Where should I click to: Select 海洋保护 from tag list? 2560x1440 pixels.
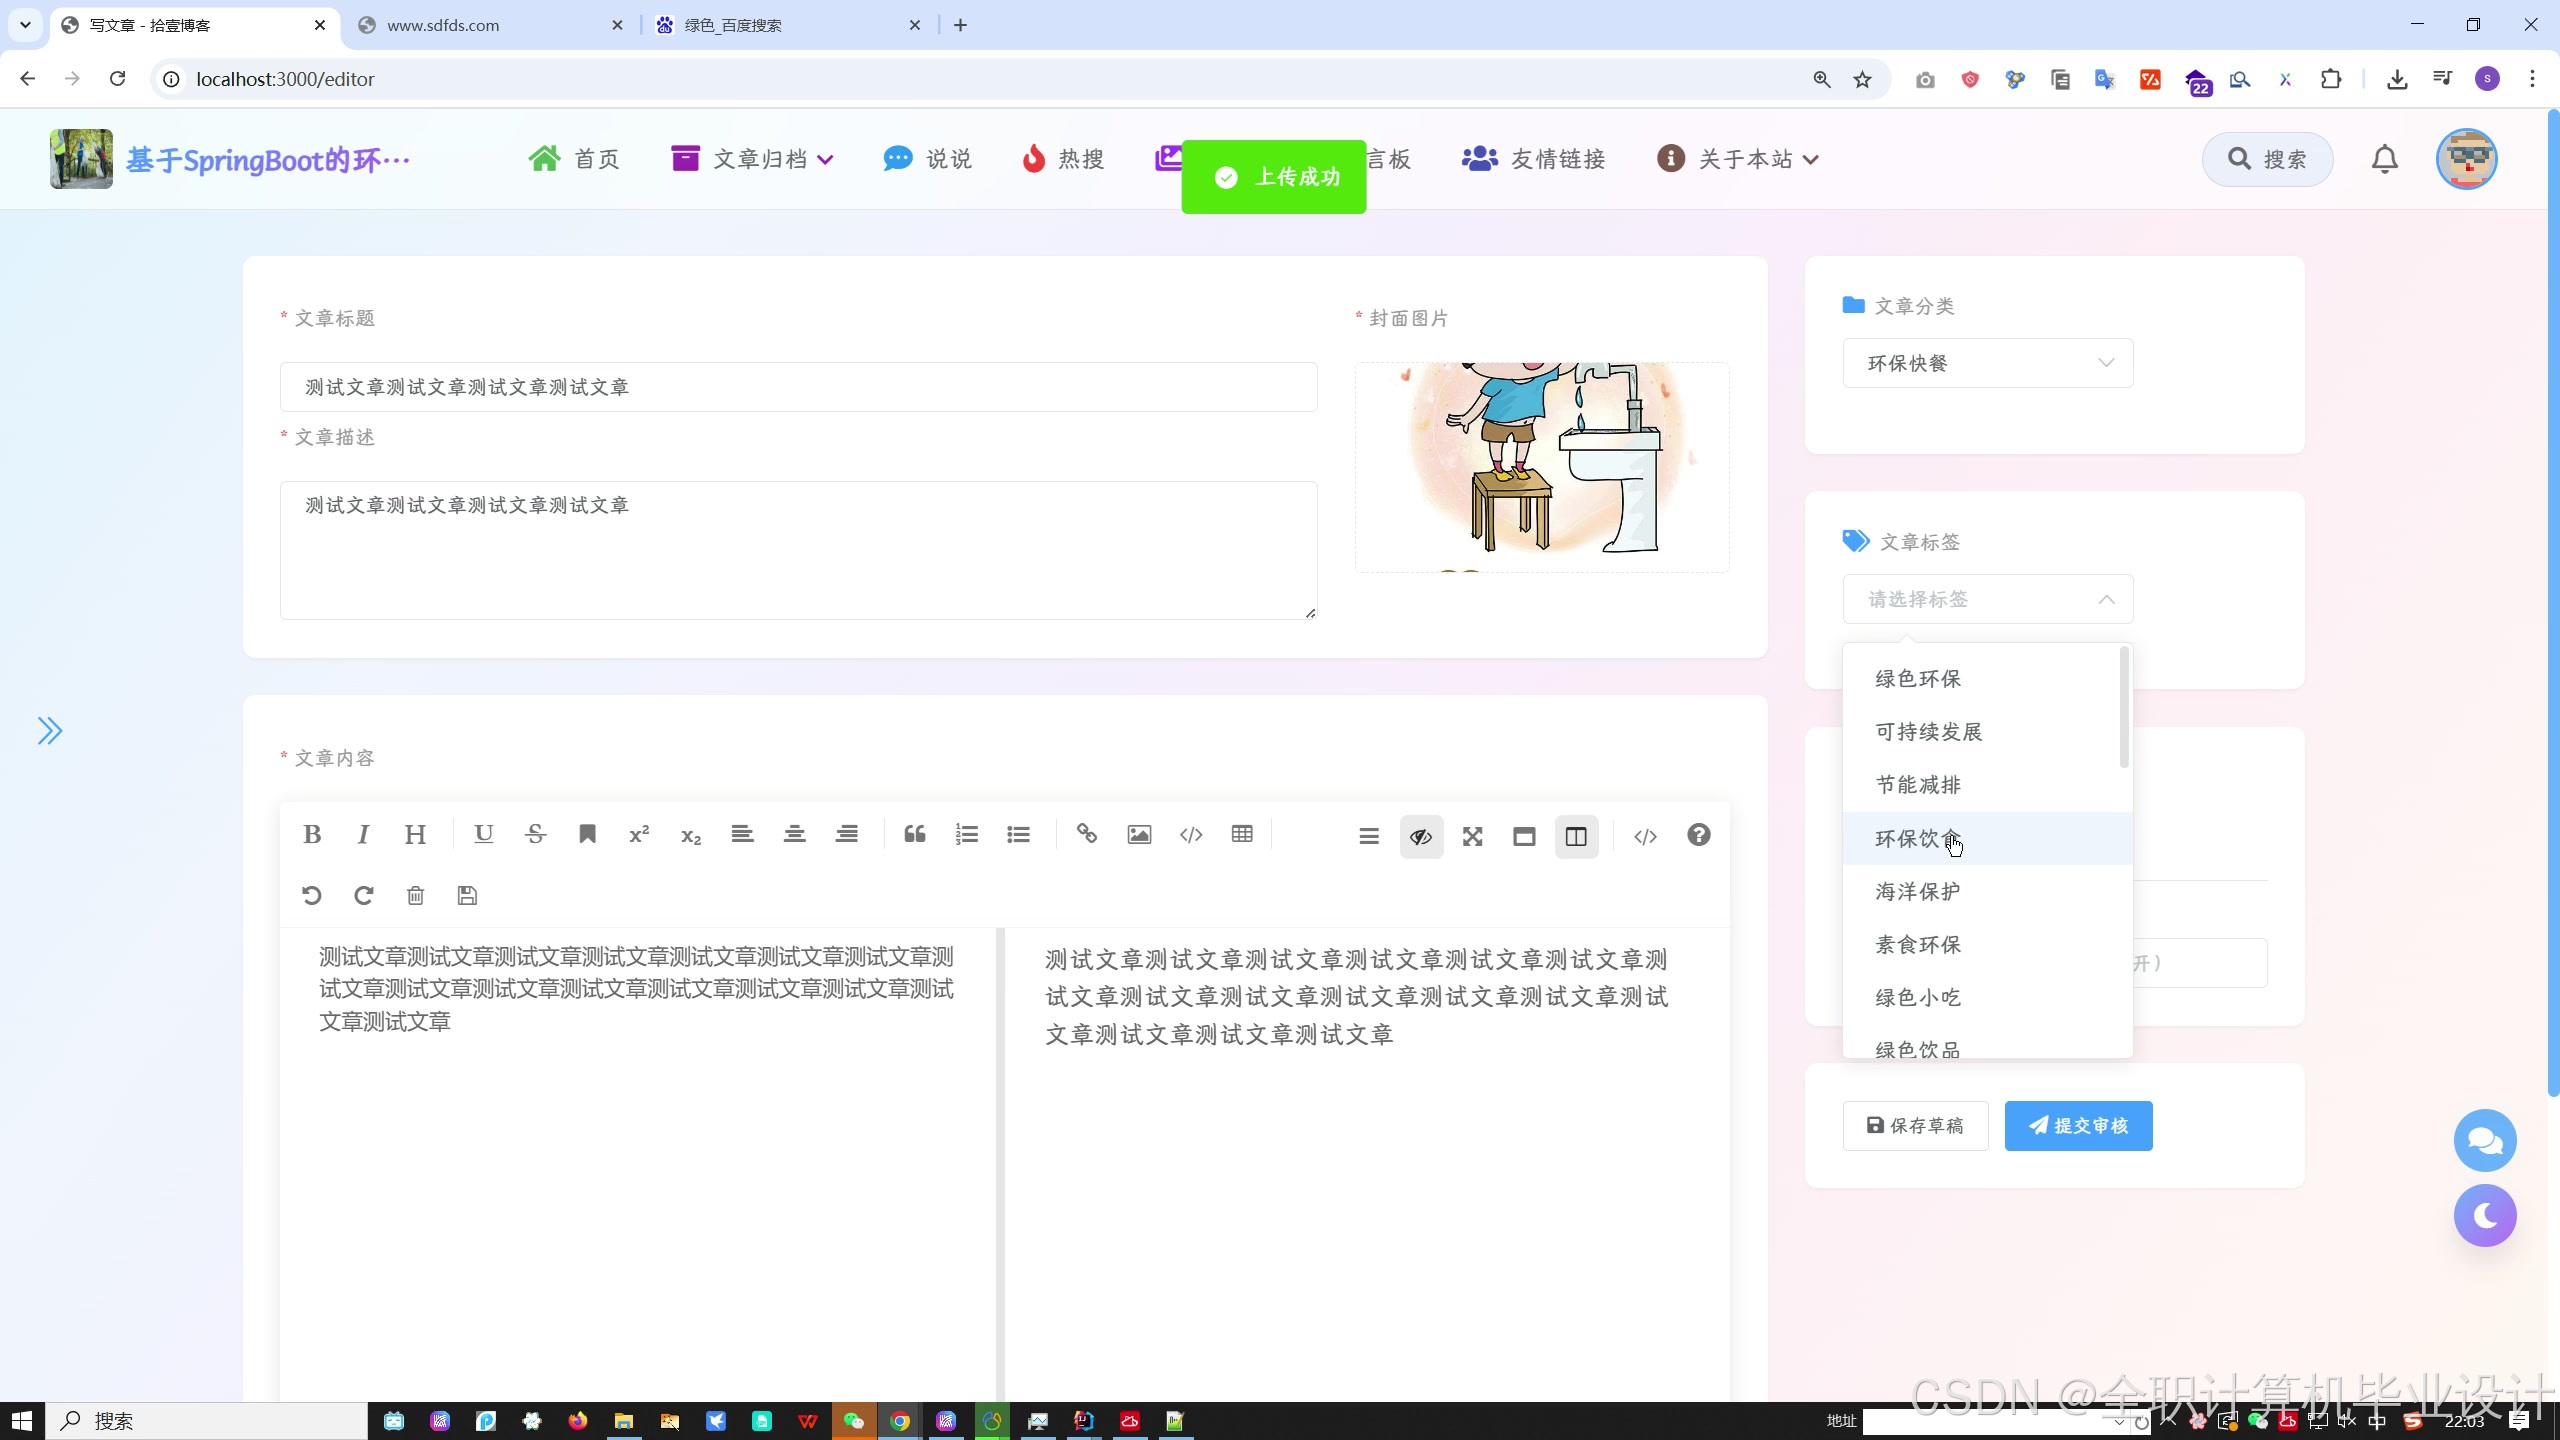pyautogui.click(x=1917, y=891)
